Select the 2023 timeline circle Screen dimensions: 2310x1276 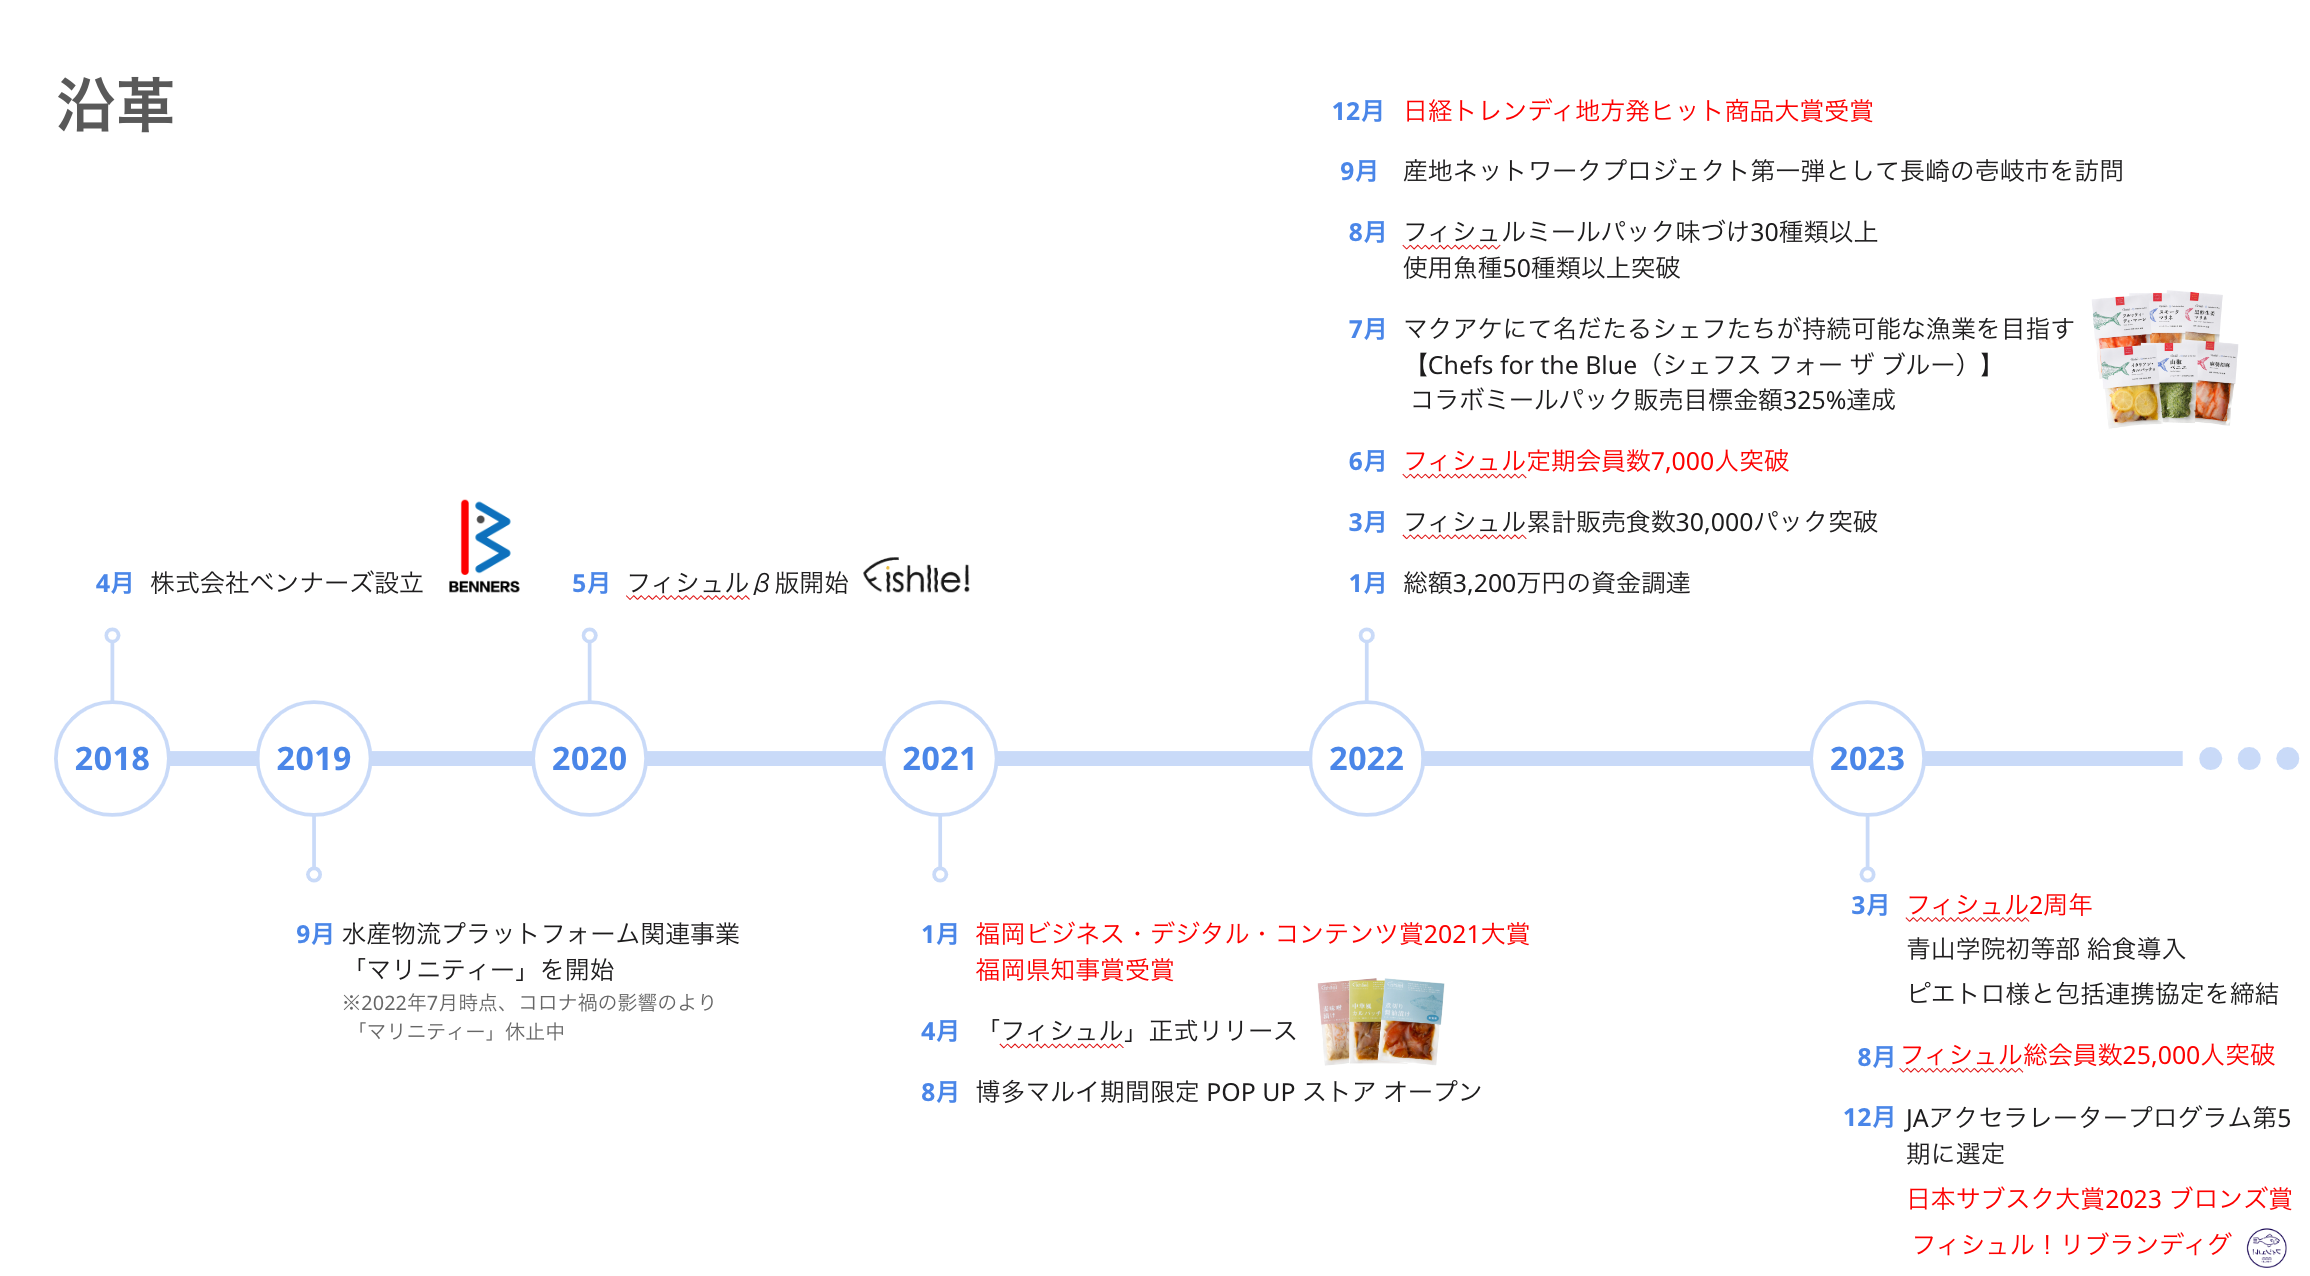coord(1867,758)
